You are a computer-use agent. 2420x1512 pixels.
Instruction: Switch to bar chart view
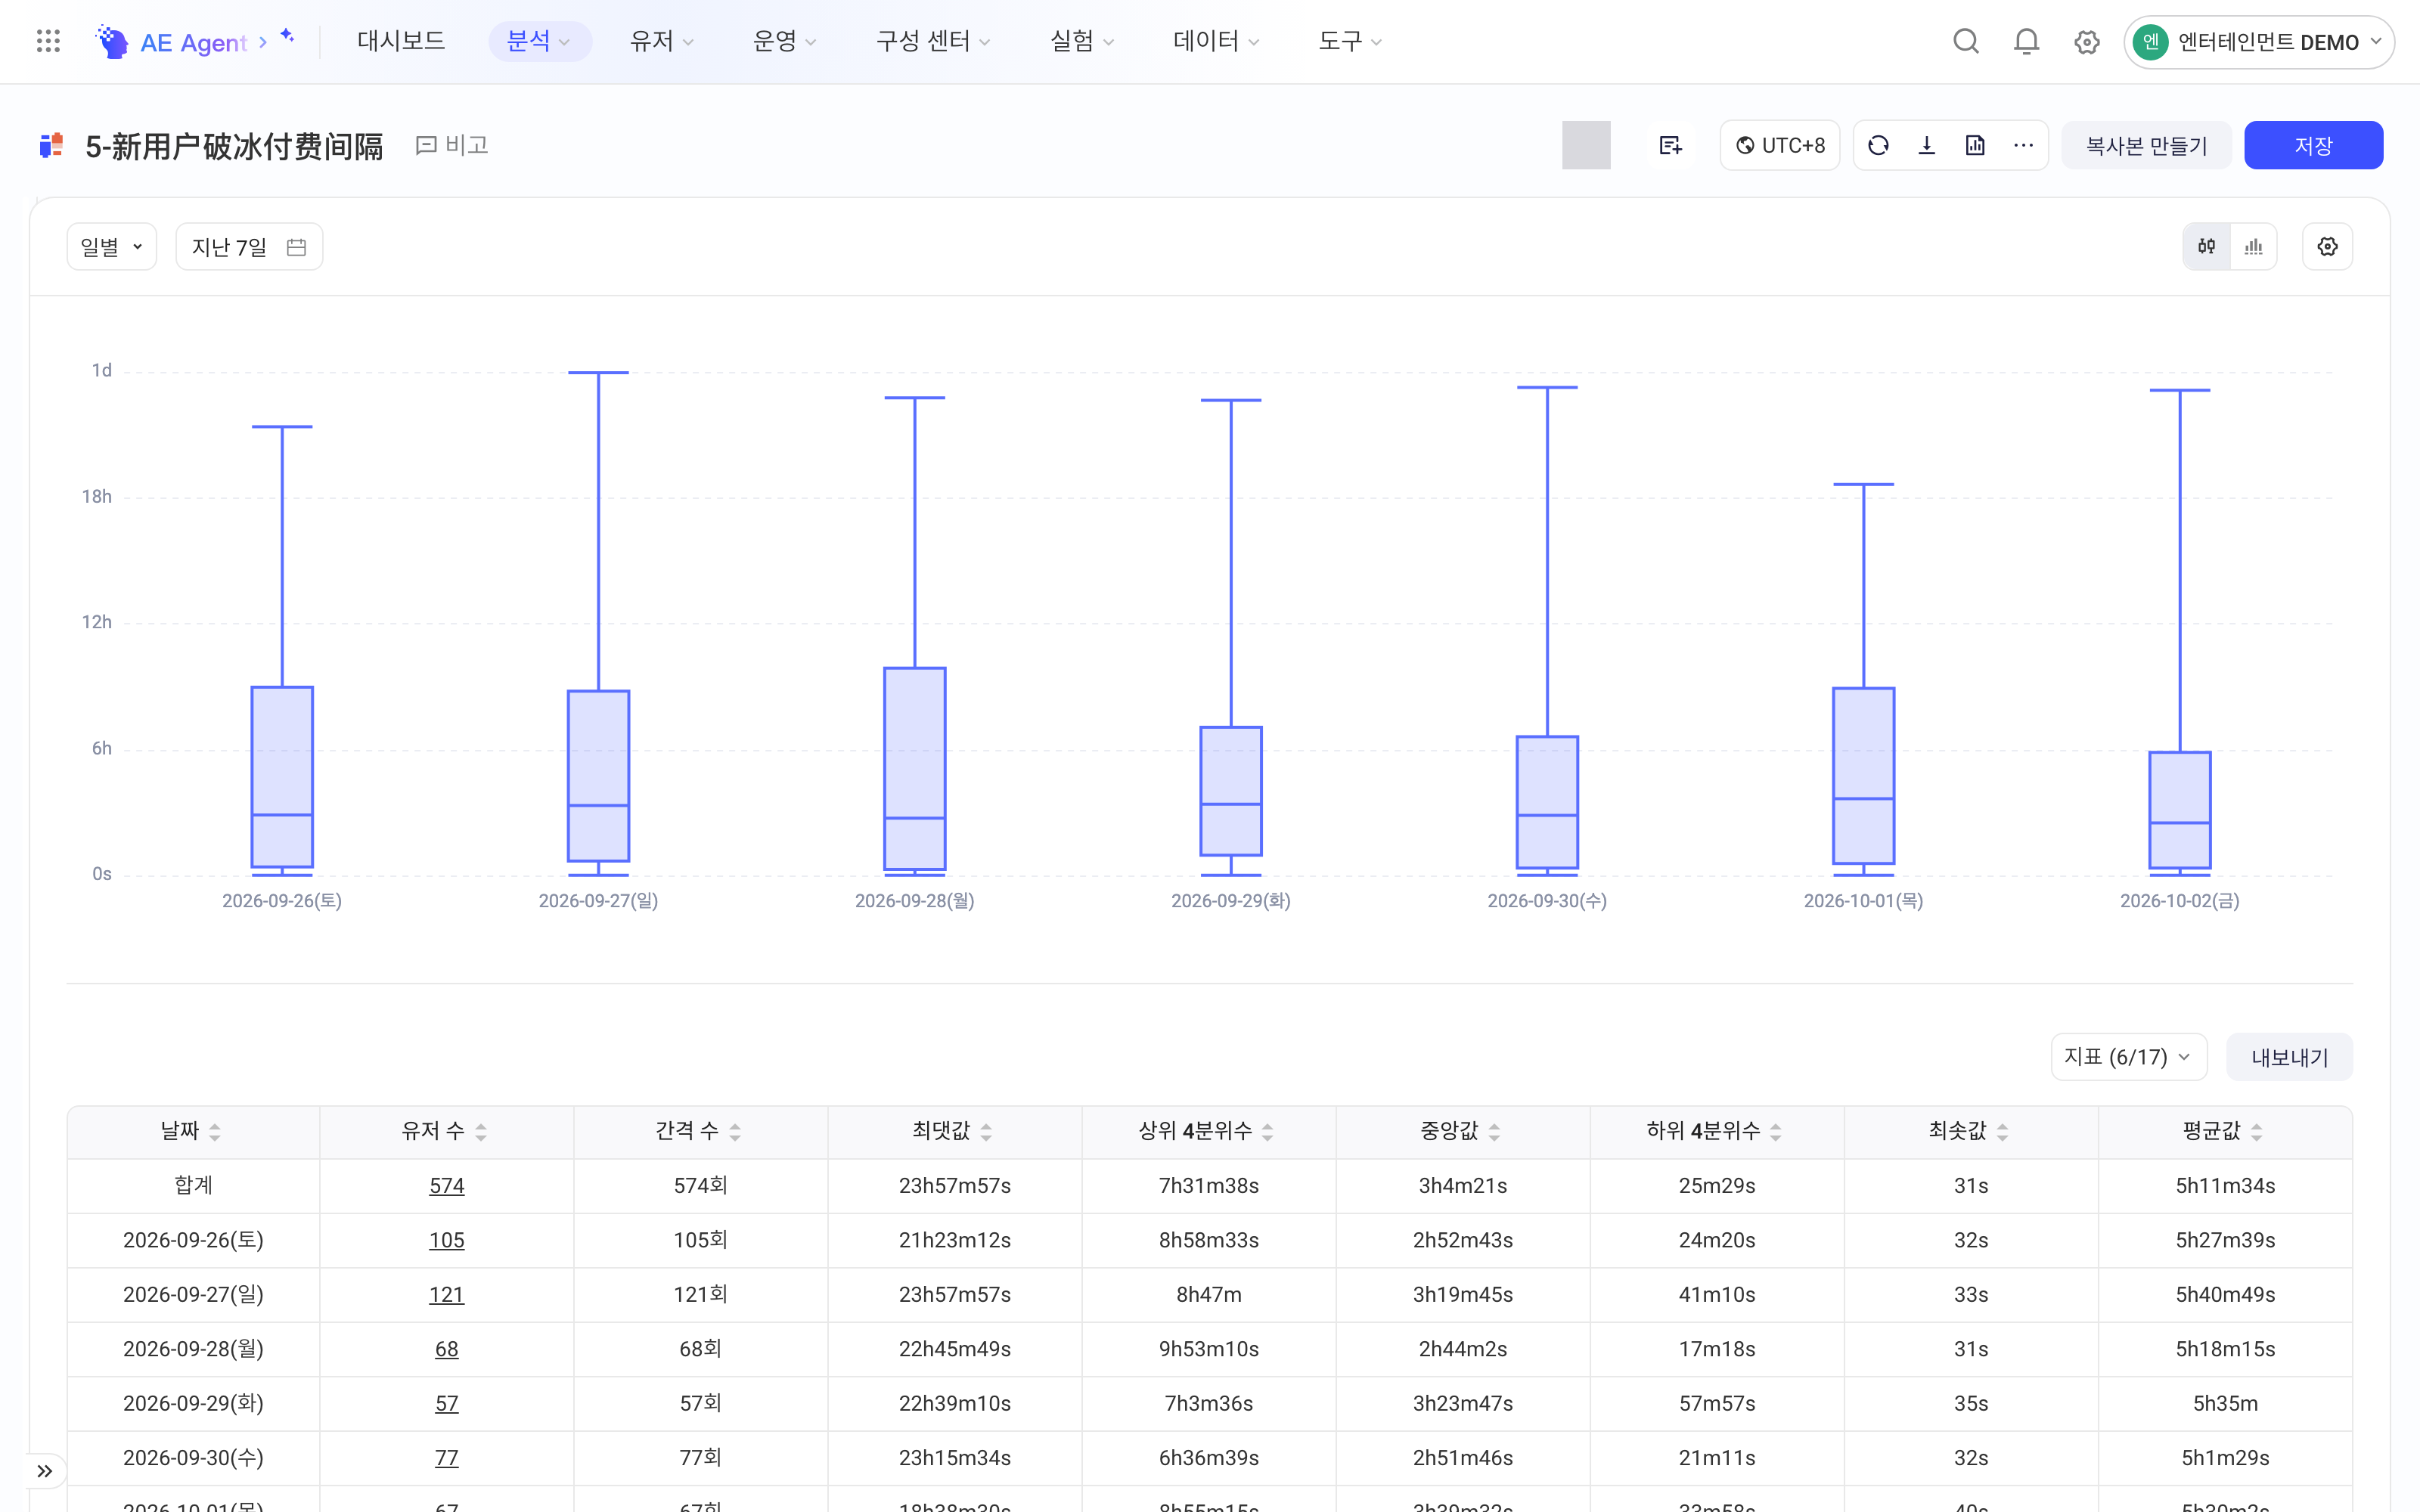click(x=2253, y=246)
